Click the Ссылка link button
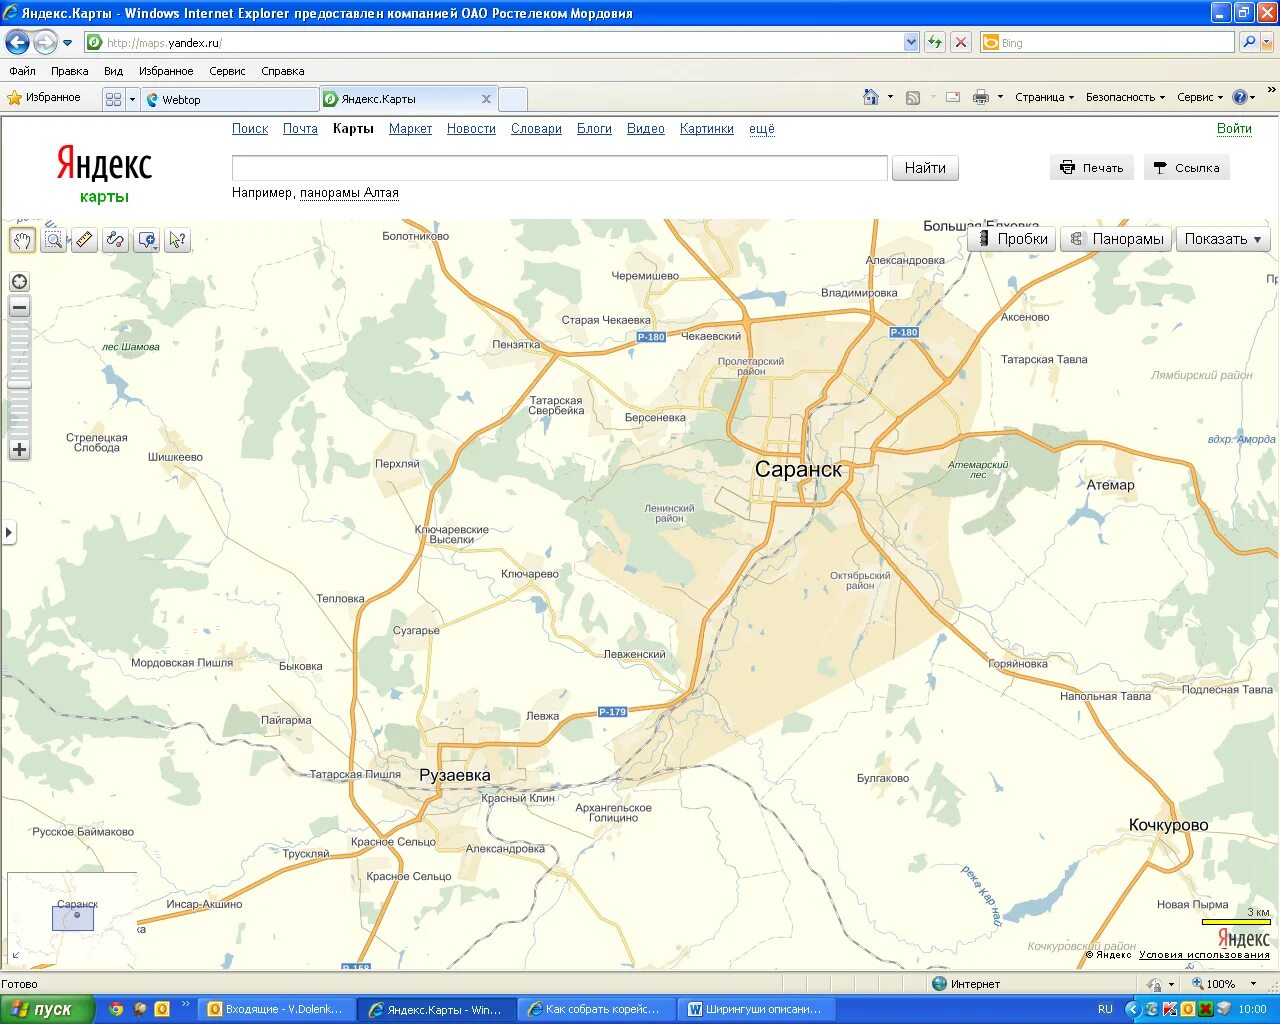The width and height of the screenshot is (1280, 1024). click(1186, 168)
